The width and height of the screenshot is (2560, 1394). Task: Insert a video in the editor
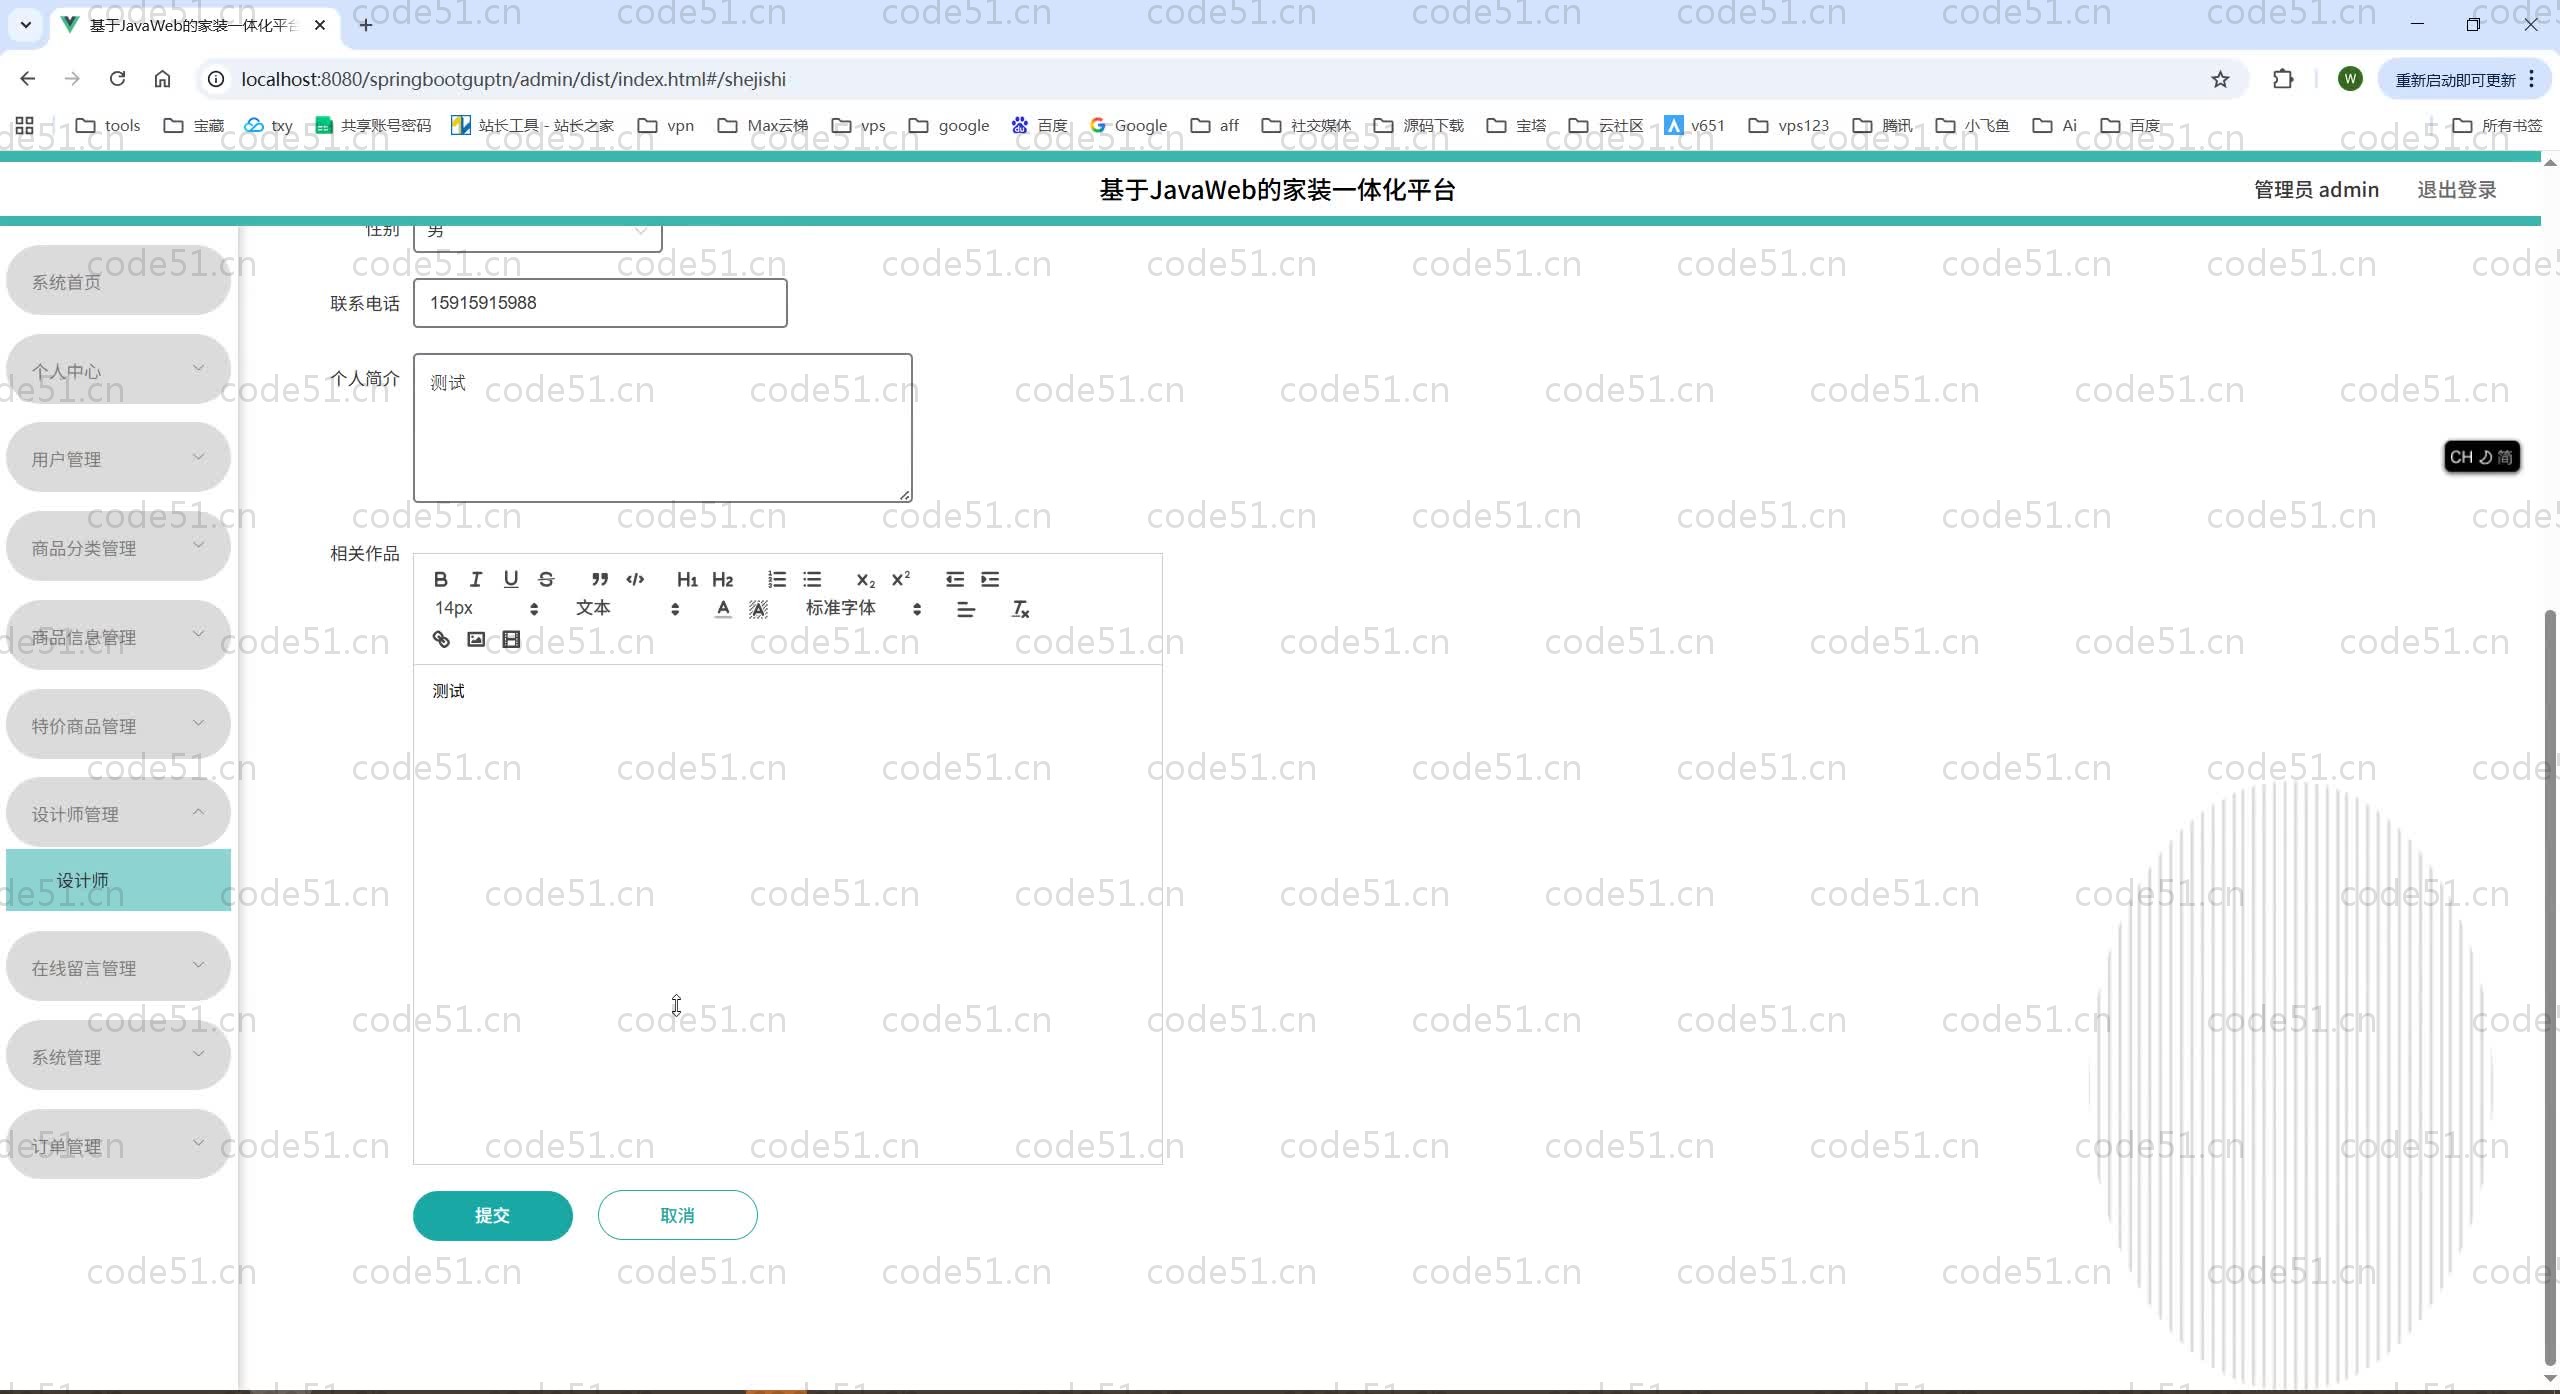click(511, 639)
